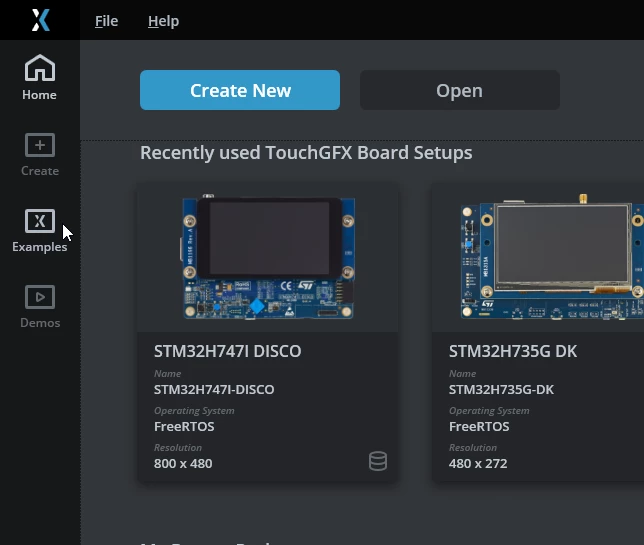Go to the Home sidebar section
Image resolution: width=644 pixels, height=545 pixels.
coord(39,78)
